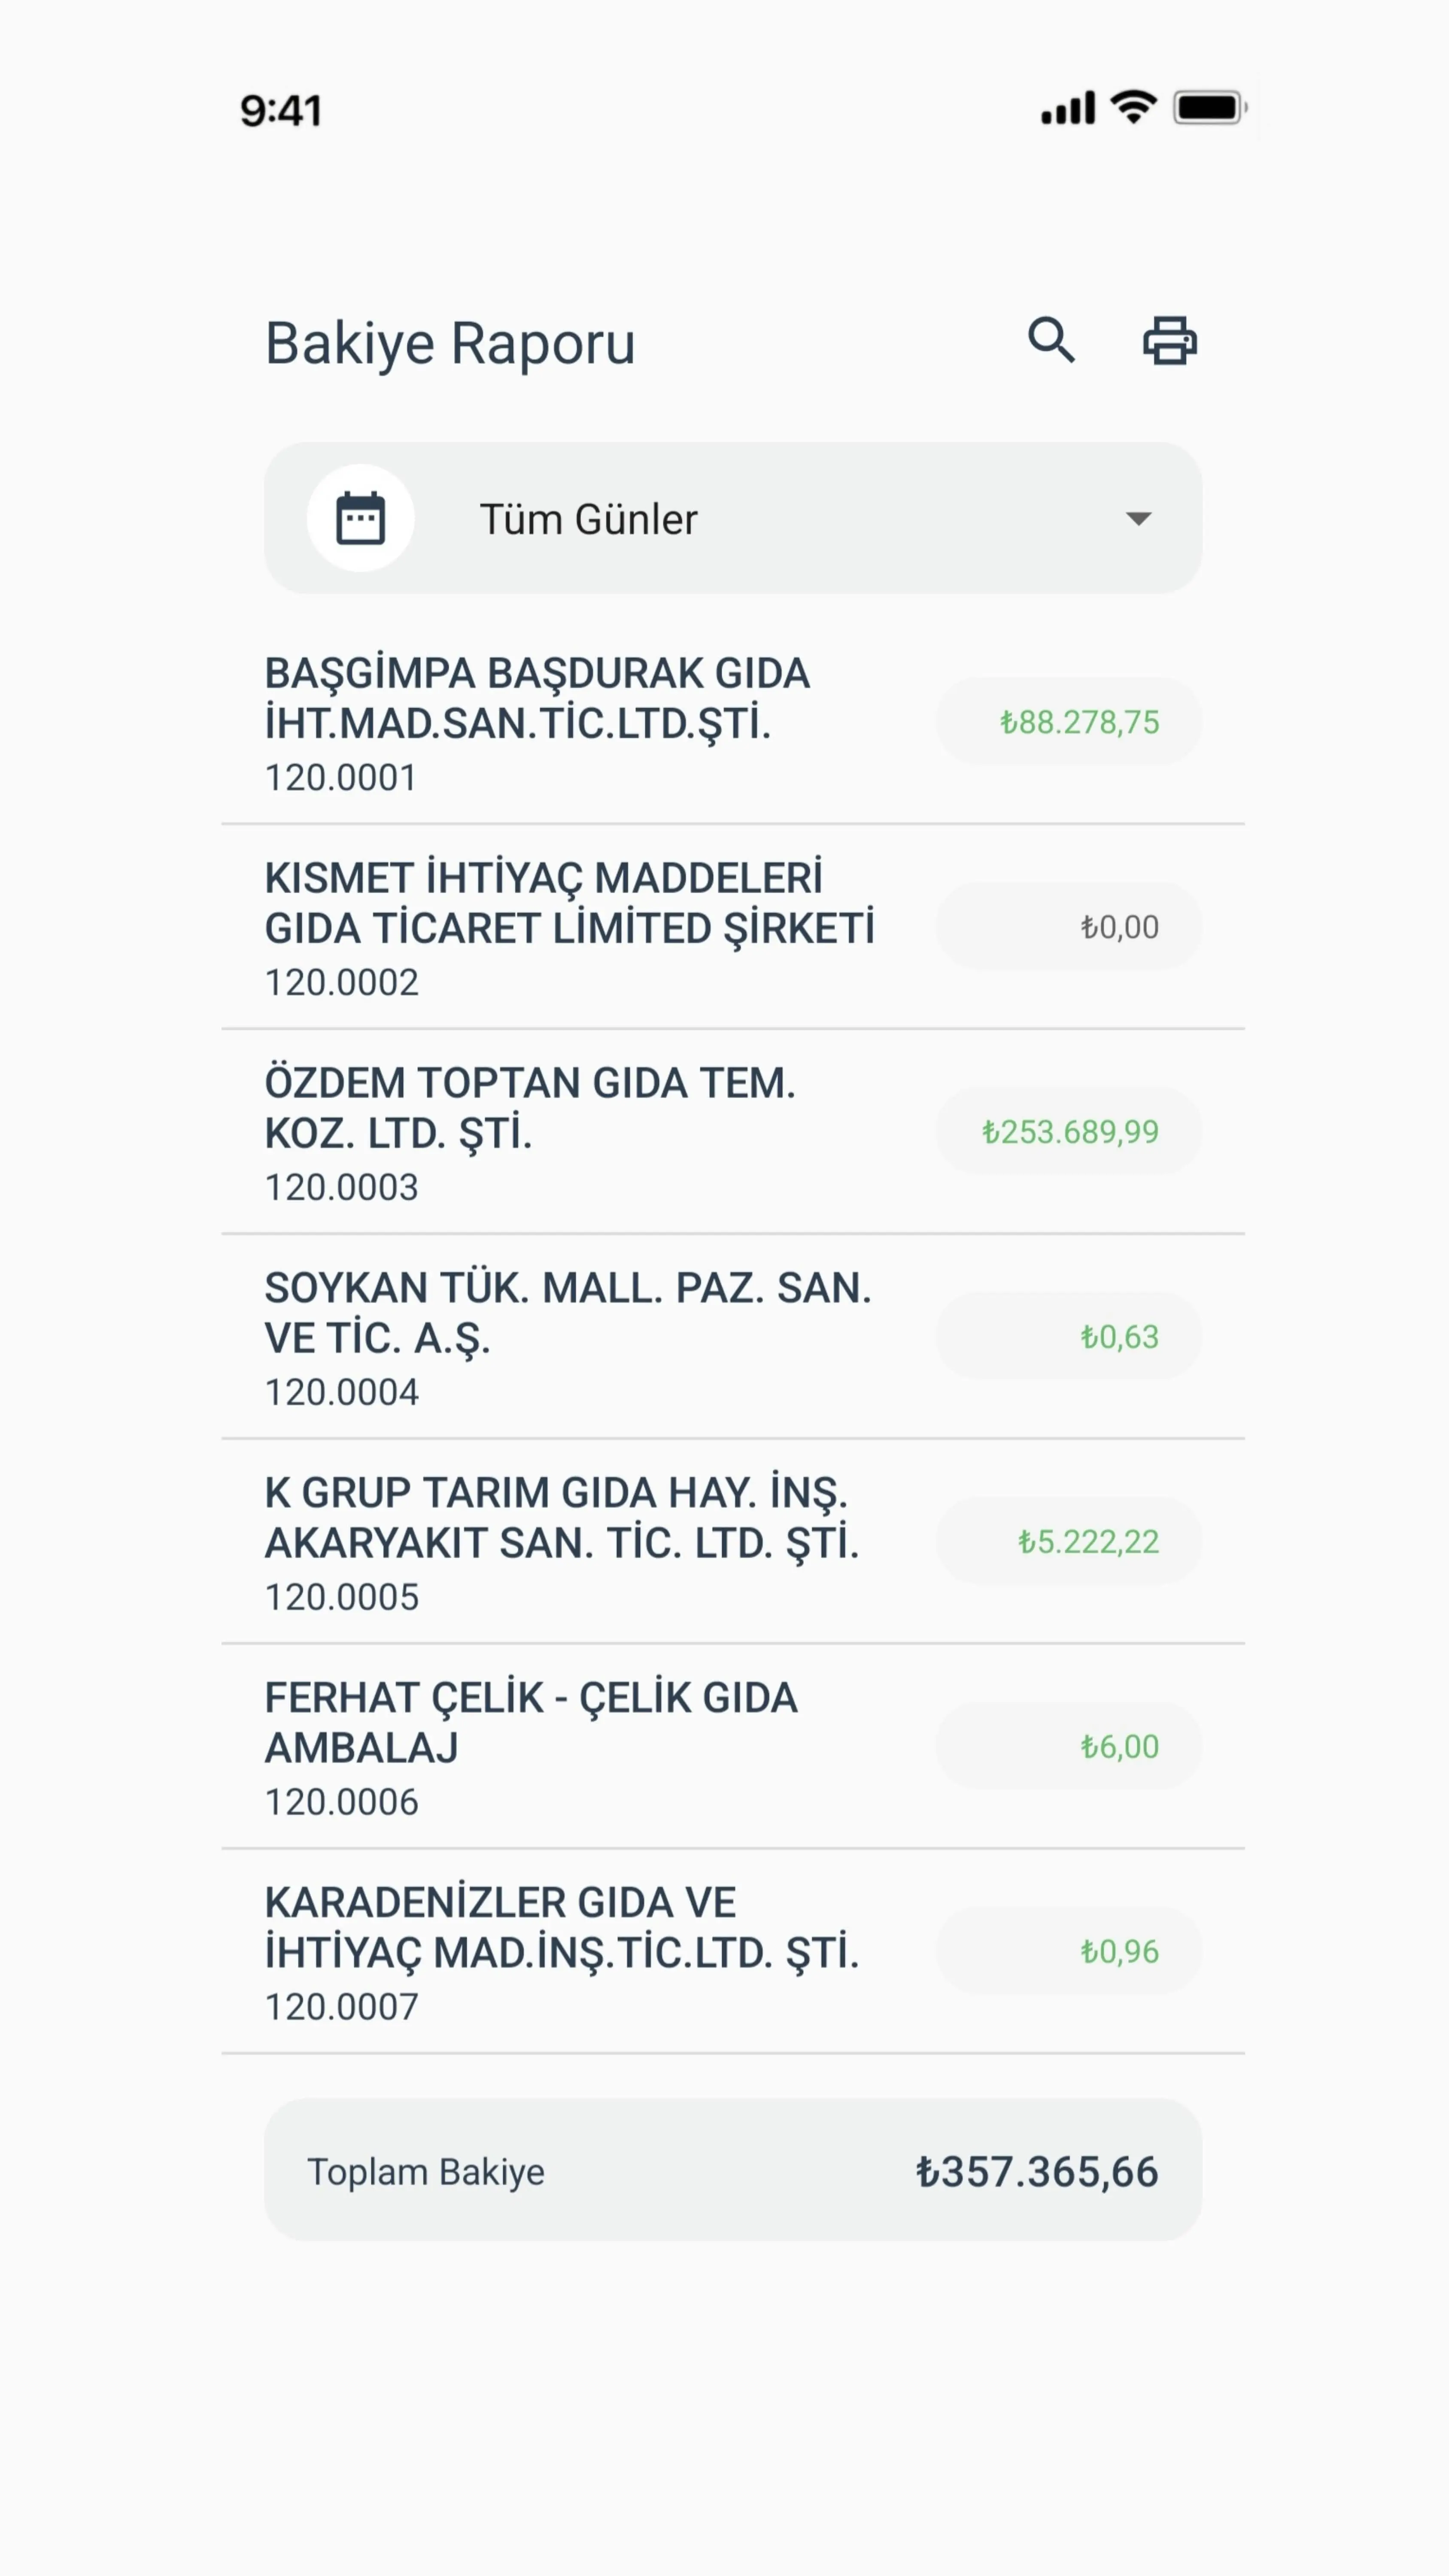Tap the ₺88.278,75 balance chip

1068,722
